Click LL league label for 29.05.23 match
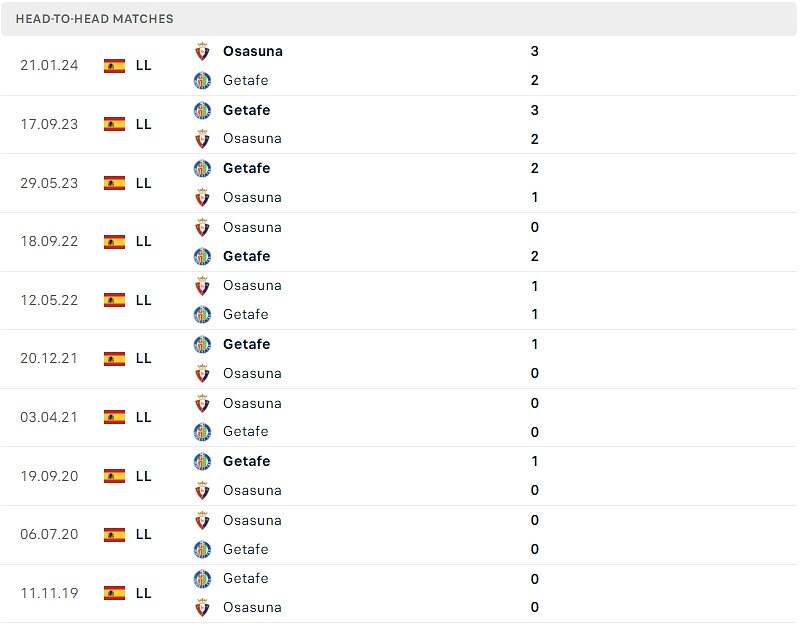The image size is (802, 634). [x=143, y=183]
